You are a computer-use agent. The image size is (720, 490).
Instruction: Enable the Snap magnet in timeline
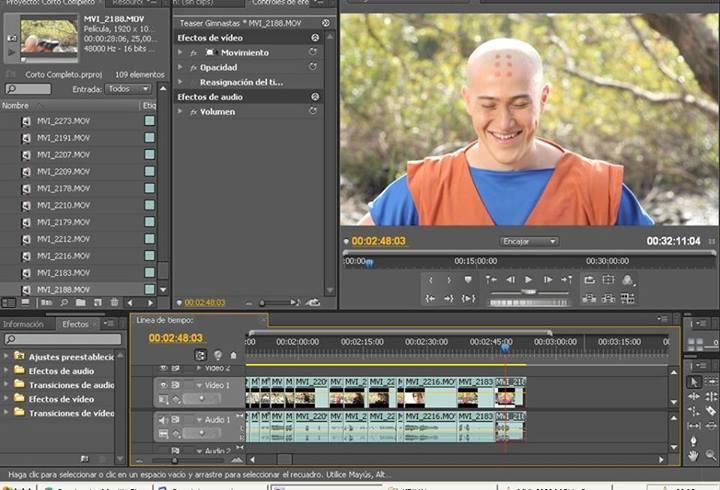pyautogui.click(x=201, y=354)
